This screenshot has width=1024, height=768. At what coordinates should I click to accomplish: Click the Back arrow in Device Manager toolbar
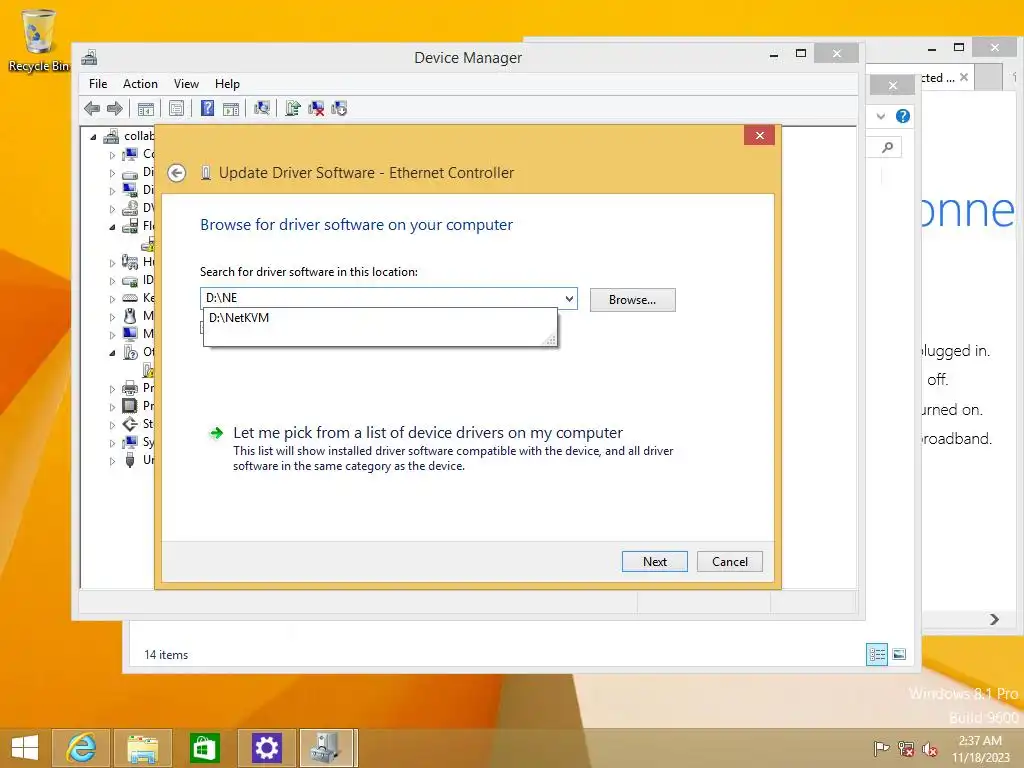(x=92, y=108)
